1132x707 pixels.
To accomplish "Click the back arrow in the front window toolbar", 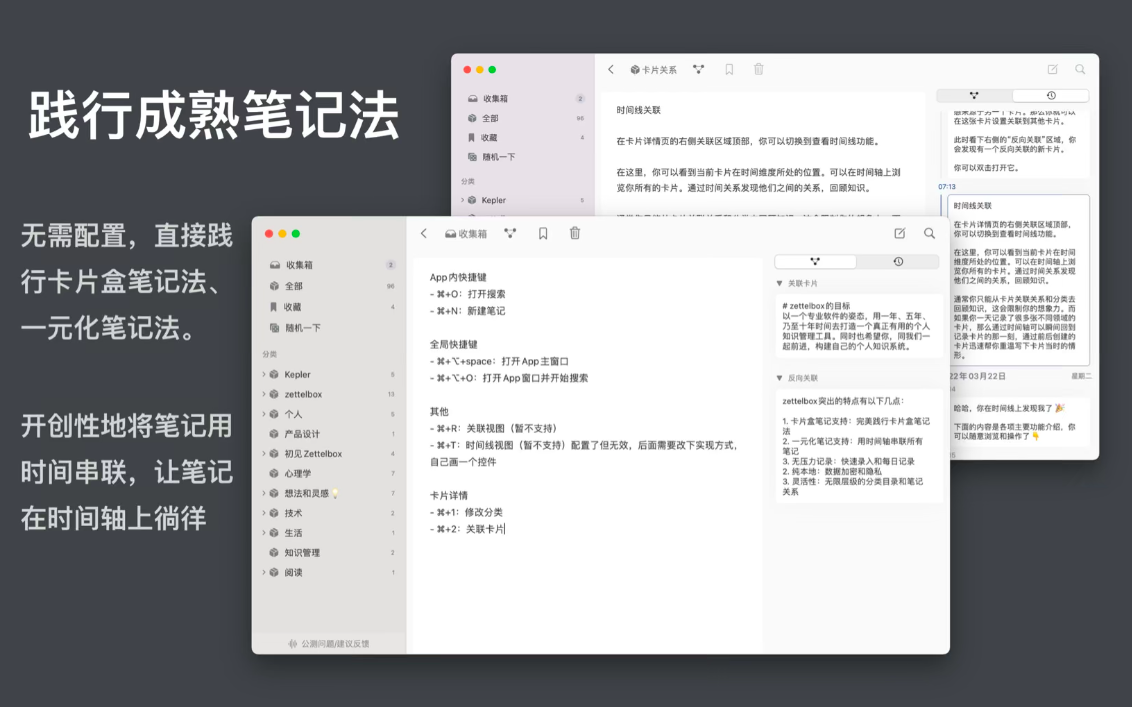I will [x=424, y=234].
